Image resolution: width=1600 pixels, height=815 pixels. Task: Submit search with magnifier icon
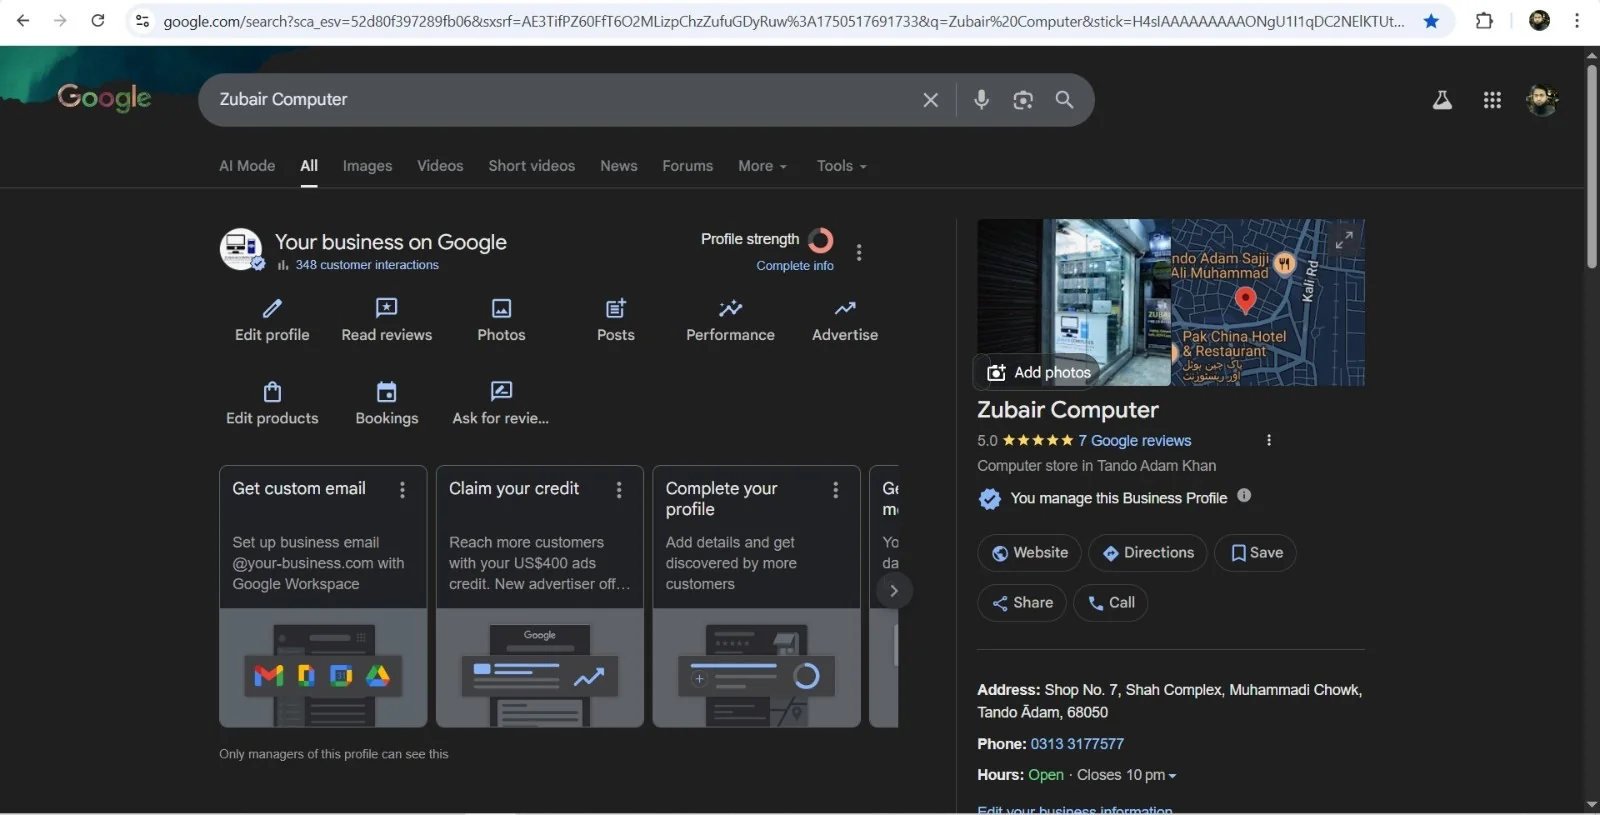click(1065, 100)
